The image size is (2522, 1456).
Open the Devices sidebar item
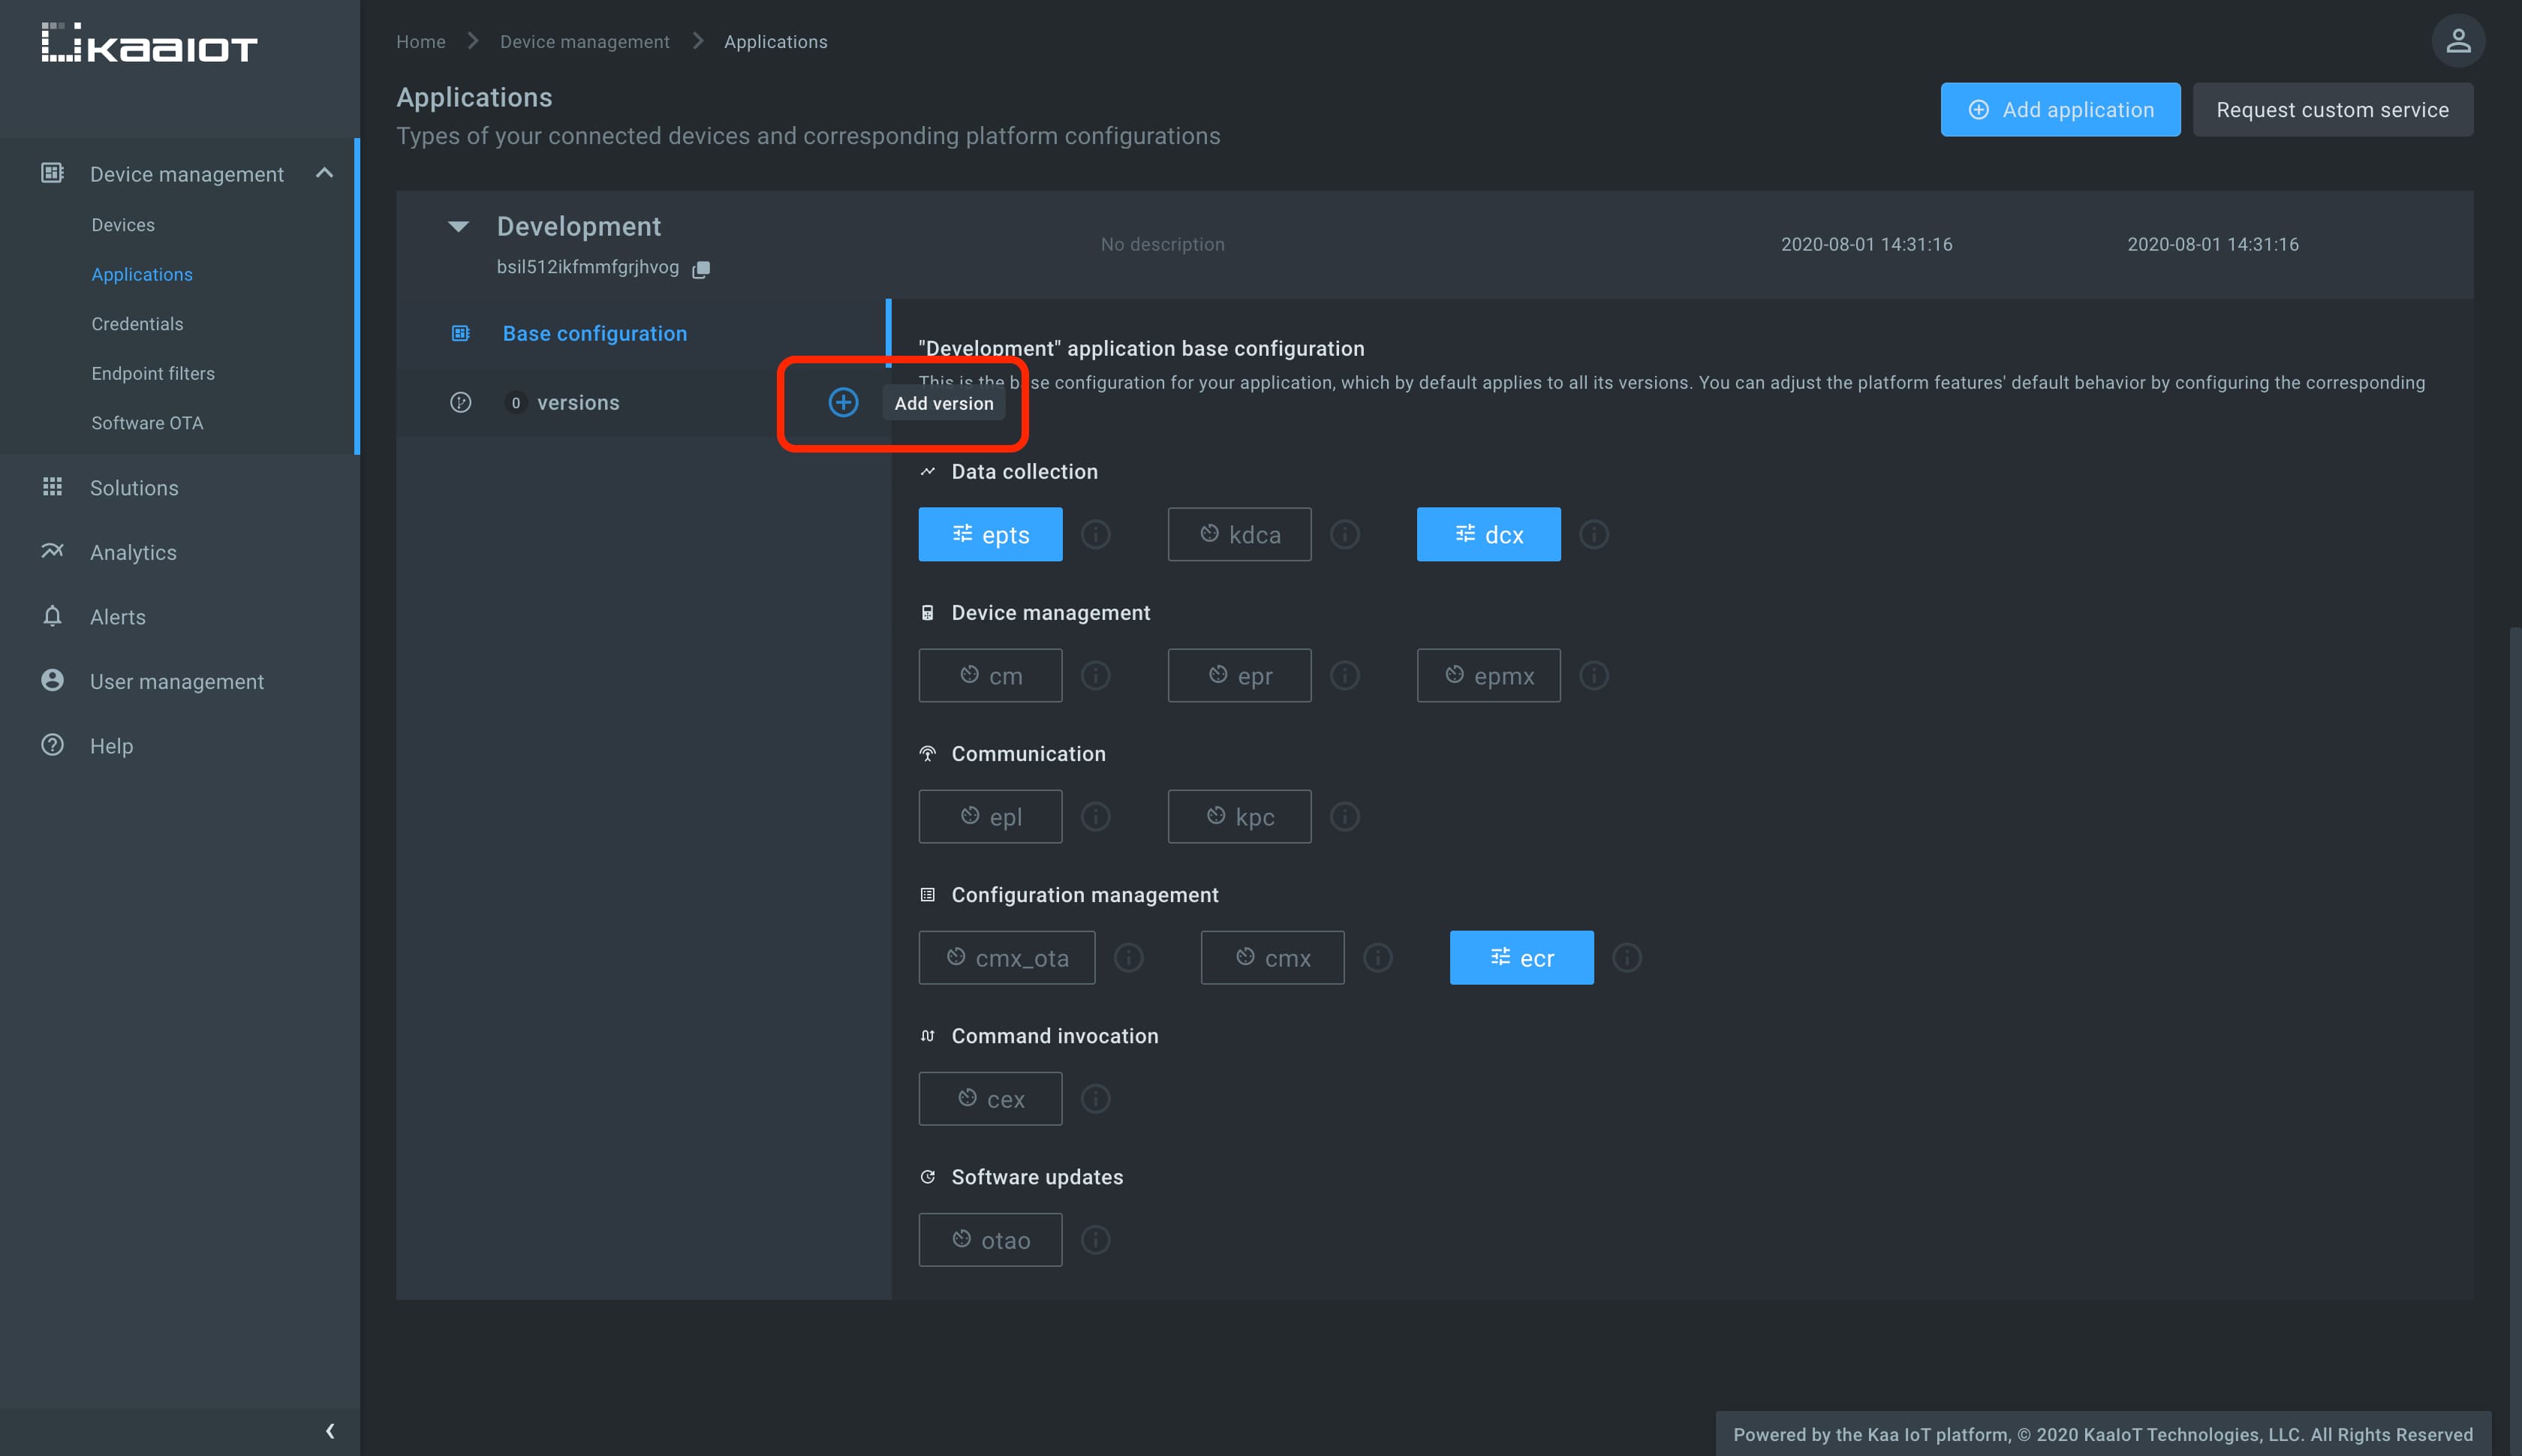click(123, 225)
